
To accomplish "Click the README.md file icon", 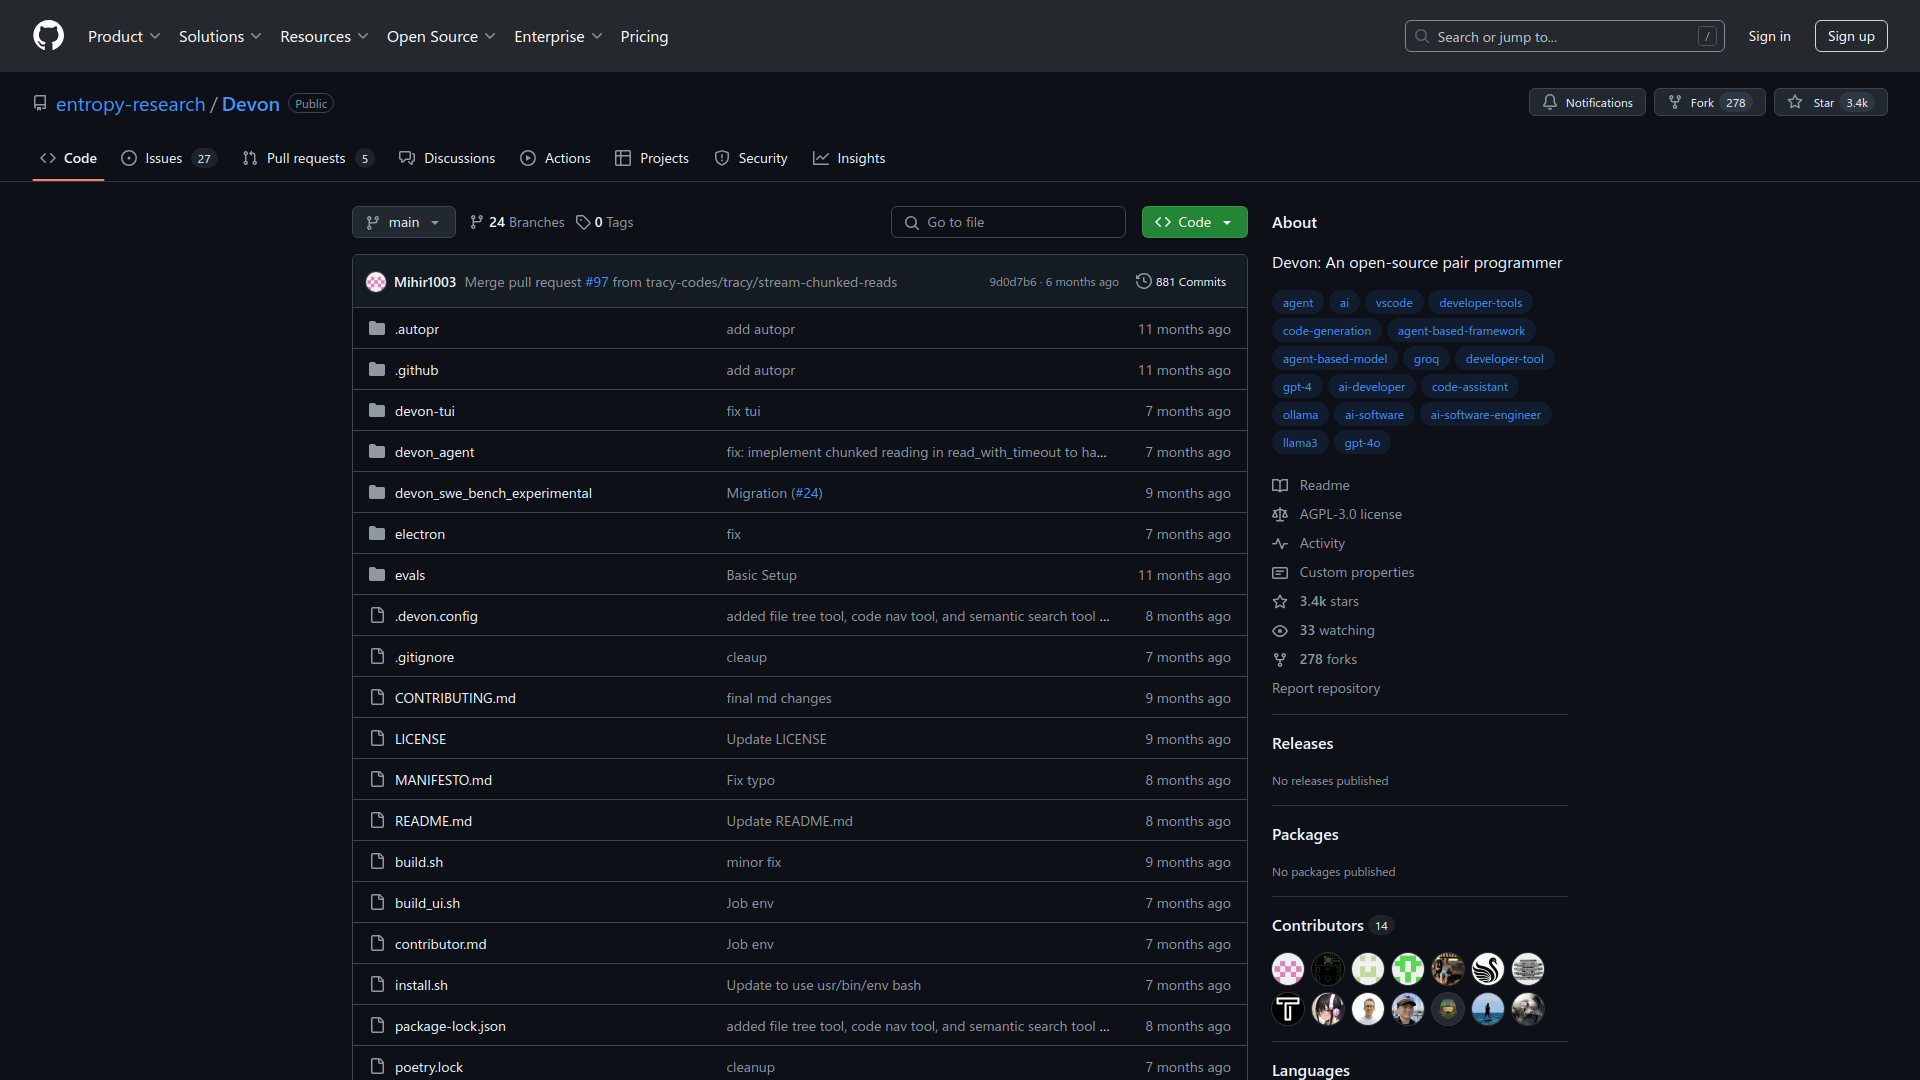I will point(377,821).
